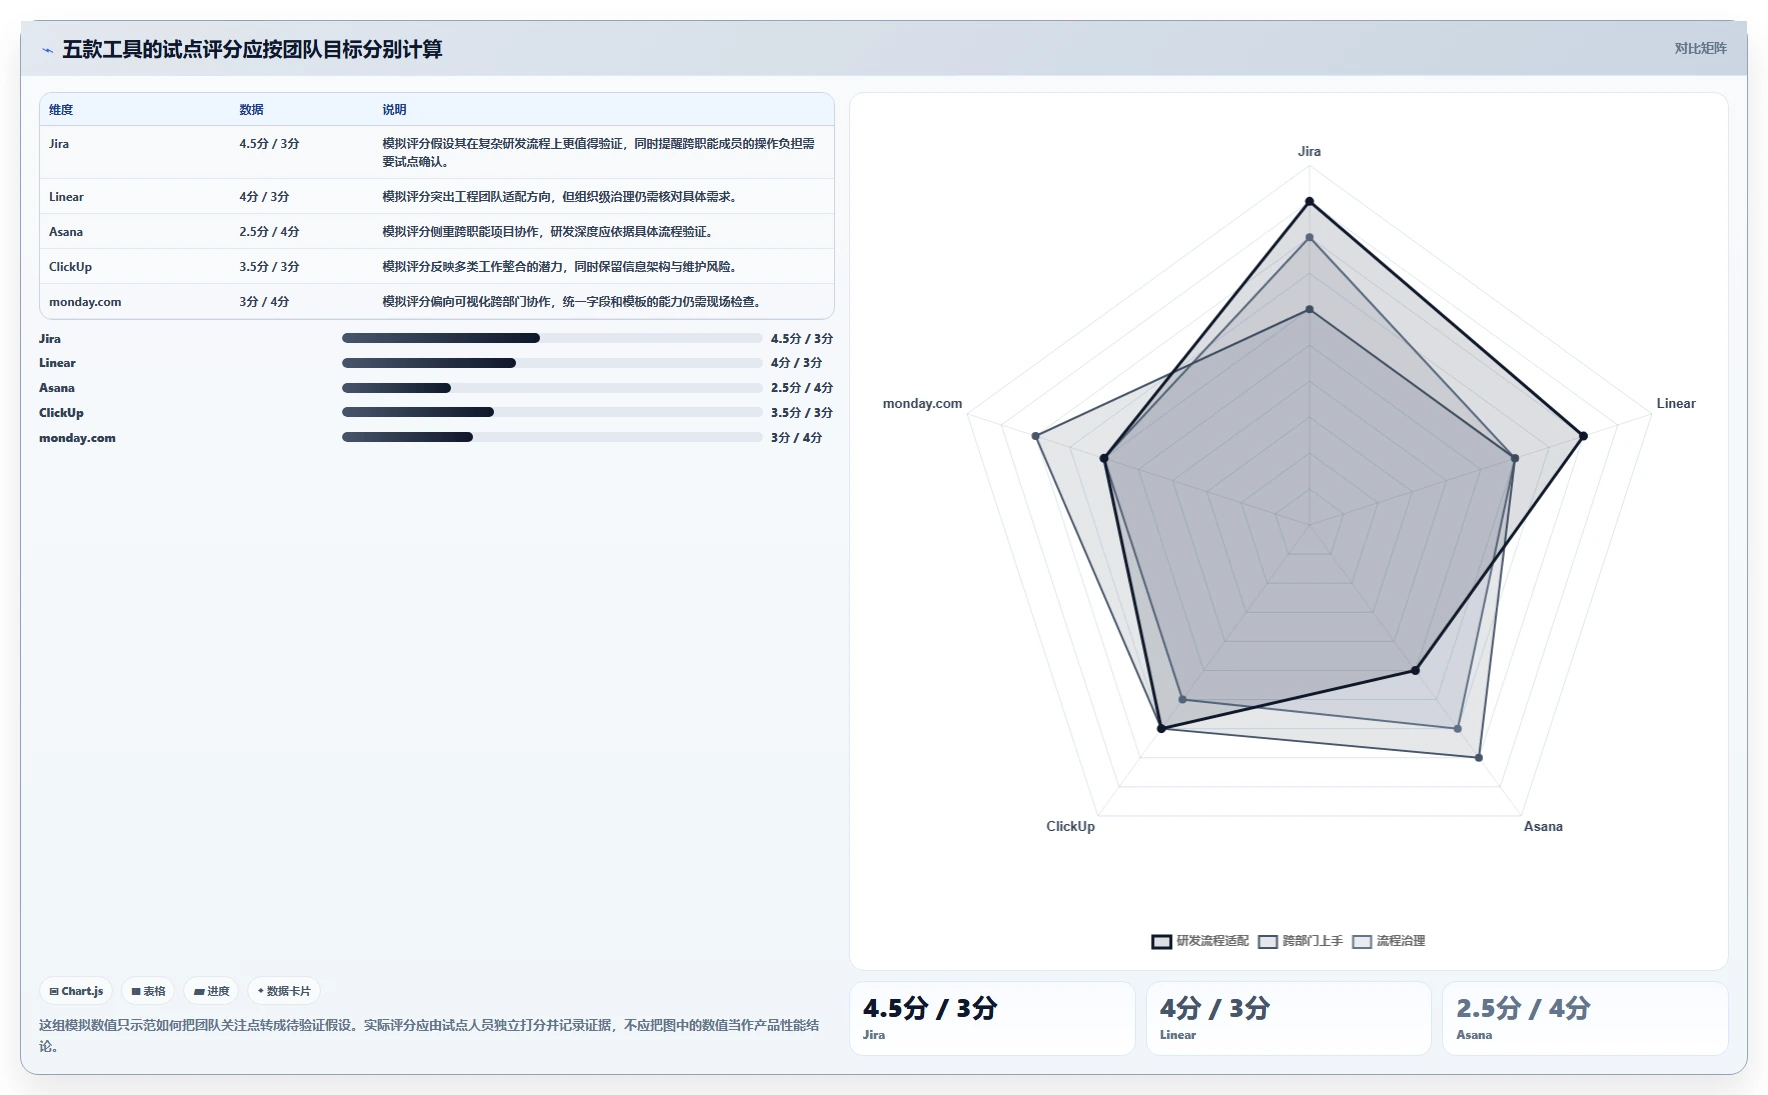Open the Linear score card '4分 / 3分'
The height and width of the screenshot is (1095, 1768).
pos(1288,1018)
